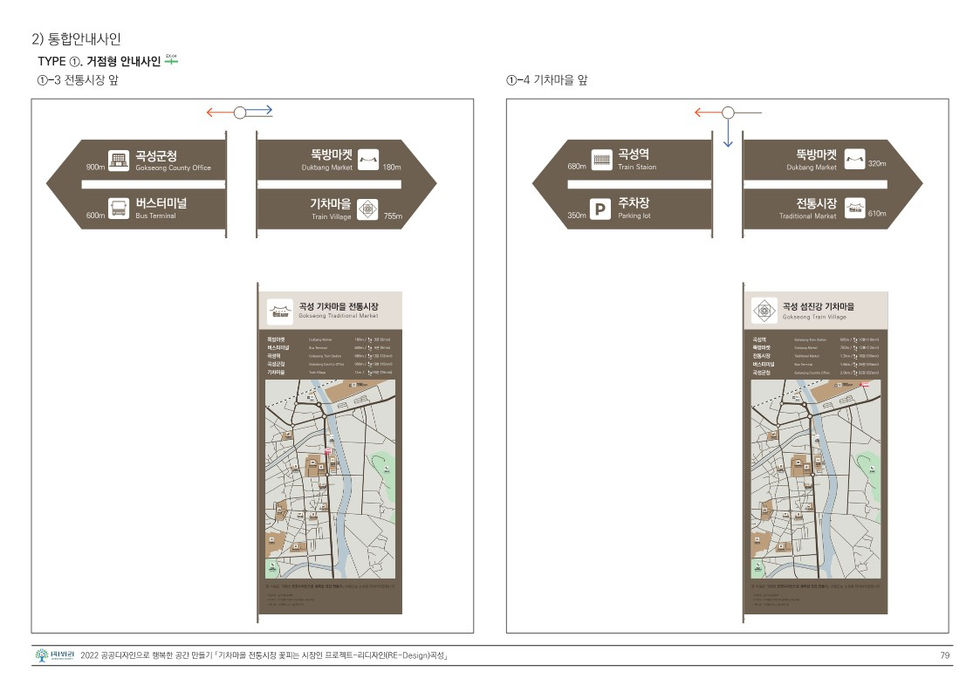Click the '곡성군청' sign label
980x692 pixels.
[156, 156]
